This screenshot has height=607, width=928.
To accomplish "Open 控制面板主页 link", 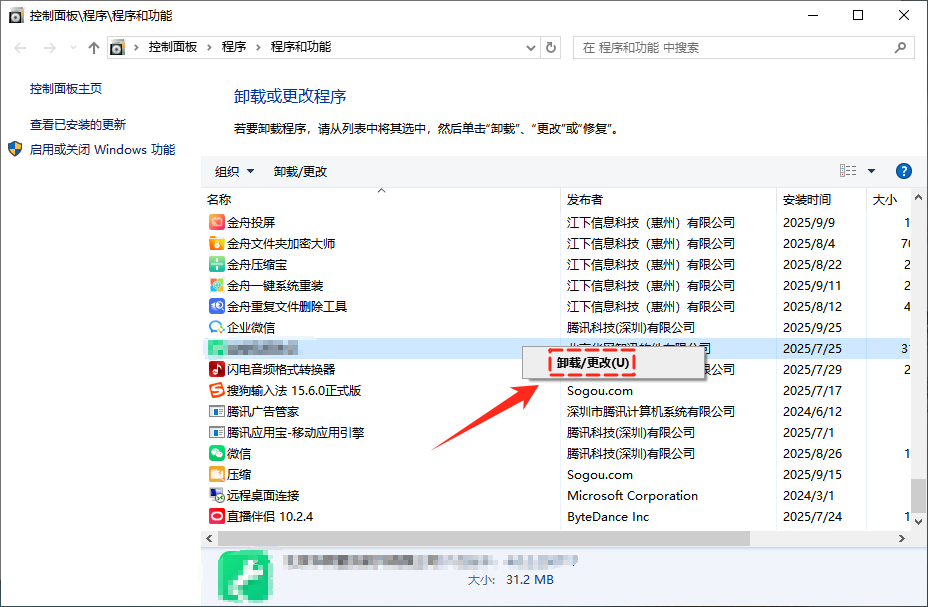I will pyautogui.click(x=66, y=89).
